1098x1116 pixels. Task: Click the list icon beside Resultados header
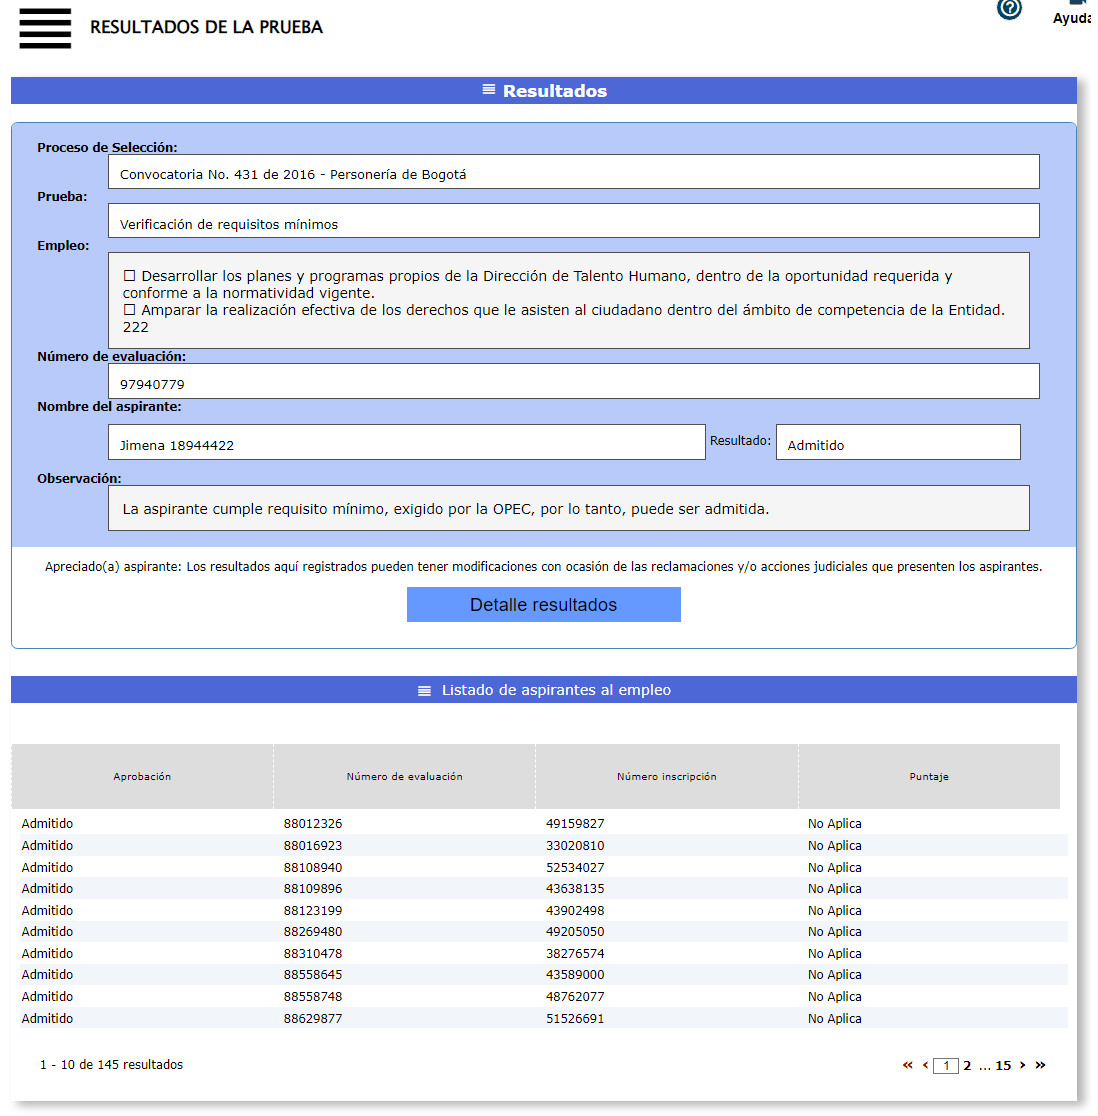pyautogui.click(x=489, y=90)
